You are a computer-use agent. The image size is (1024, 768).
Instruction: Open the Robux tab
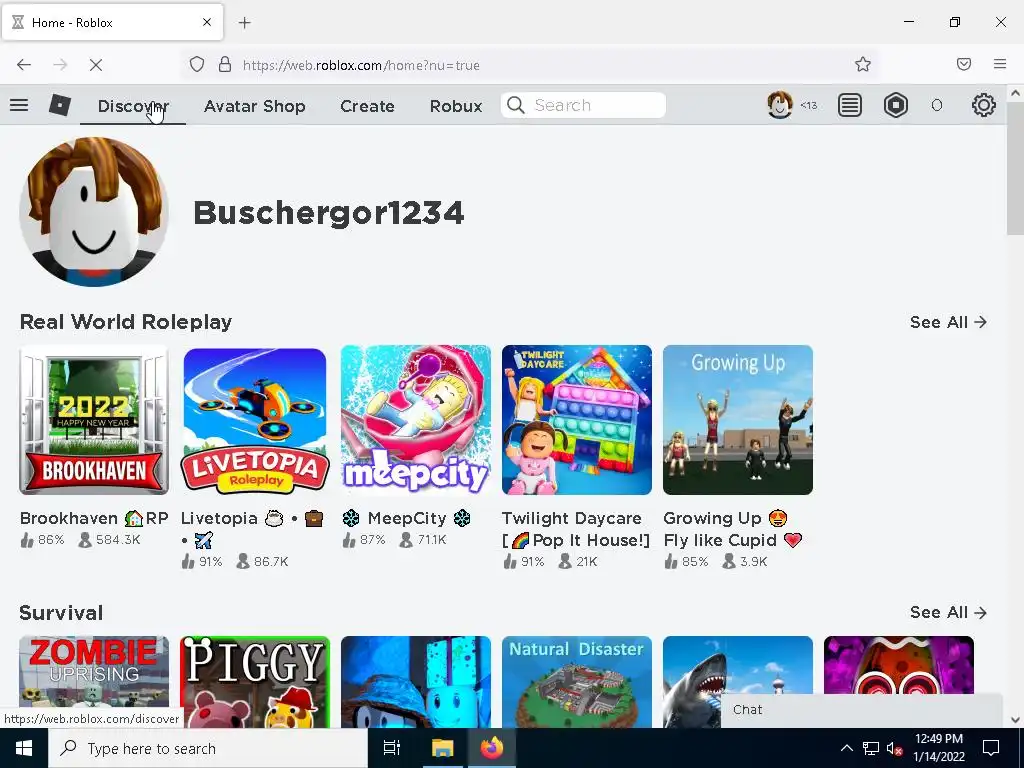(456, 106)
